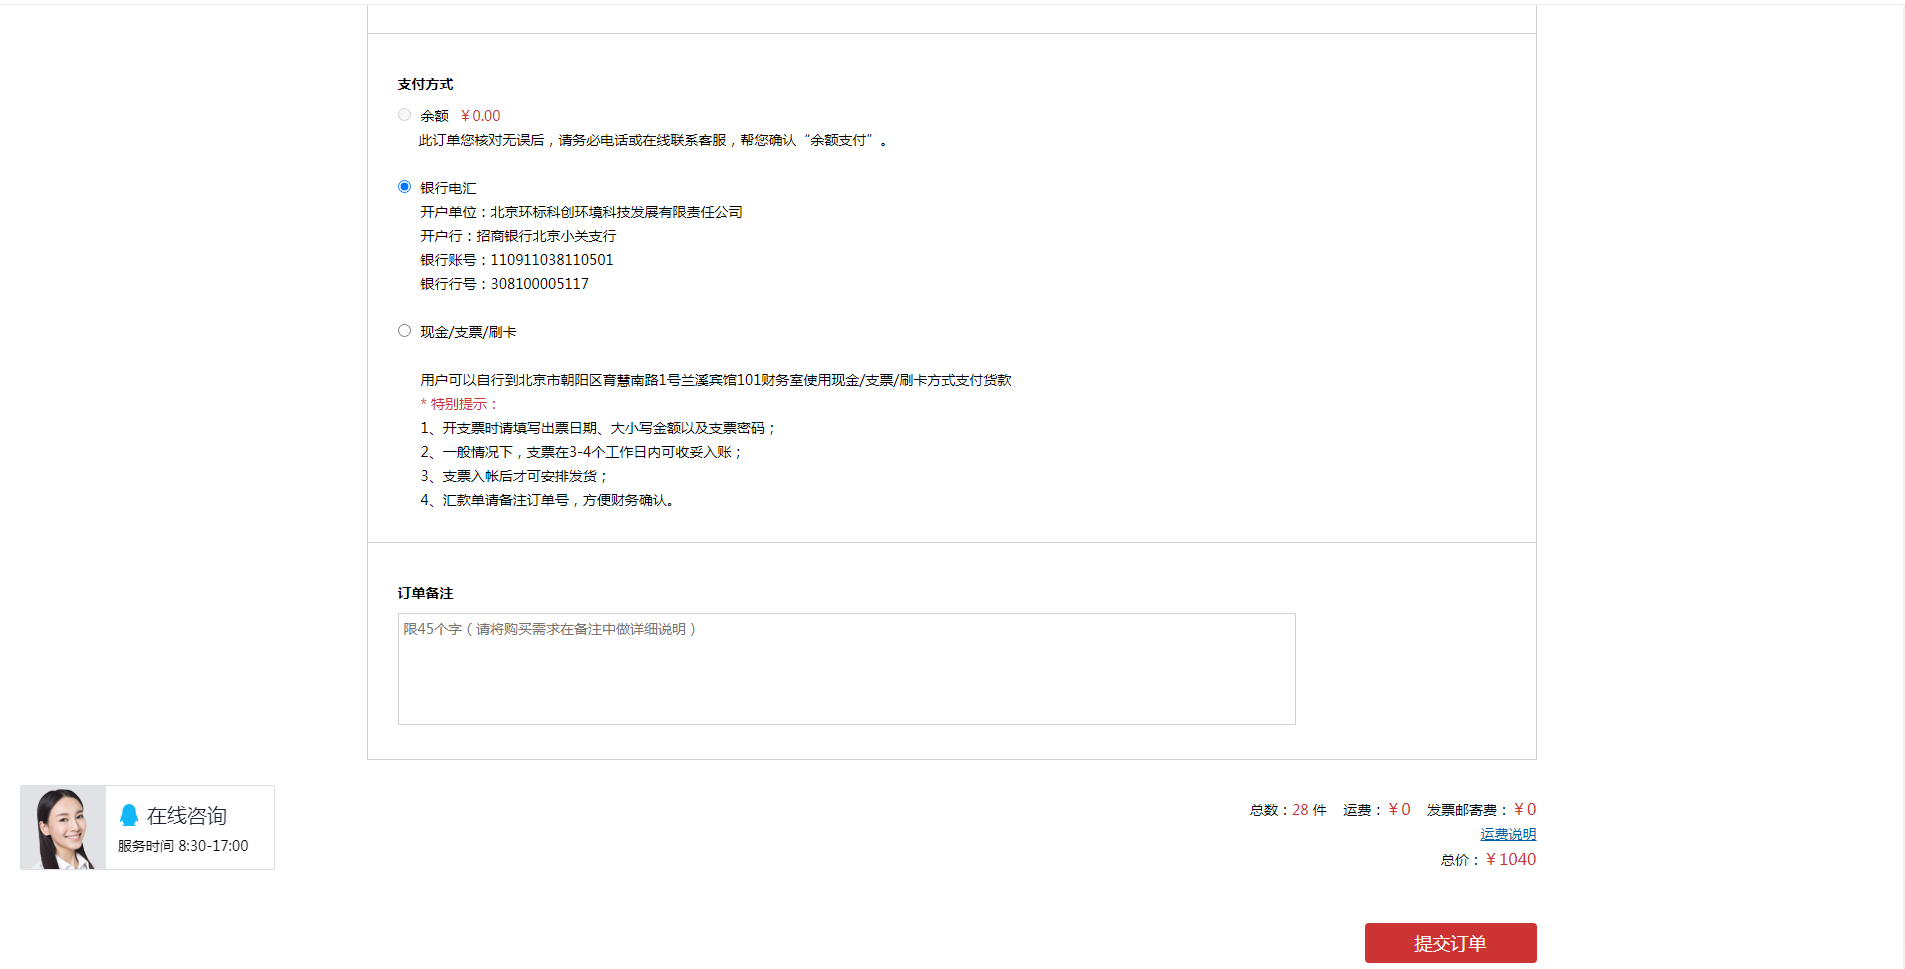Click the ¥0.00 balance amount

[x=480, y=116]
